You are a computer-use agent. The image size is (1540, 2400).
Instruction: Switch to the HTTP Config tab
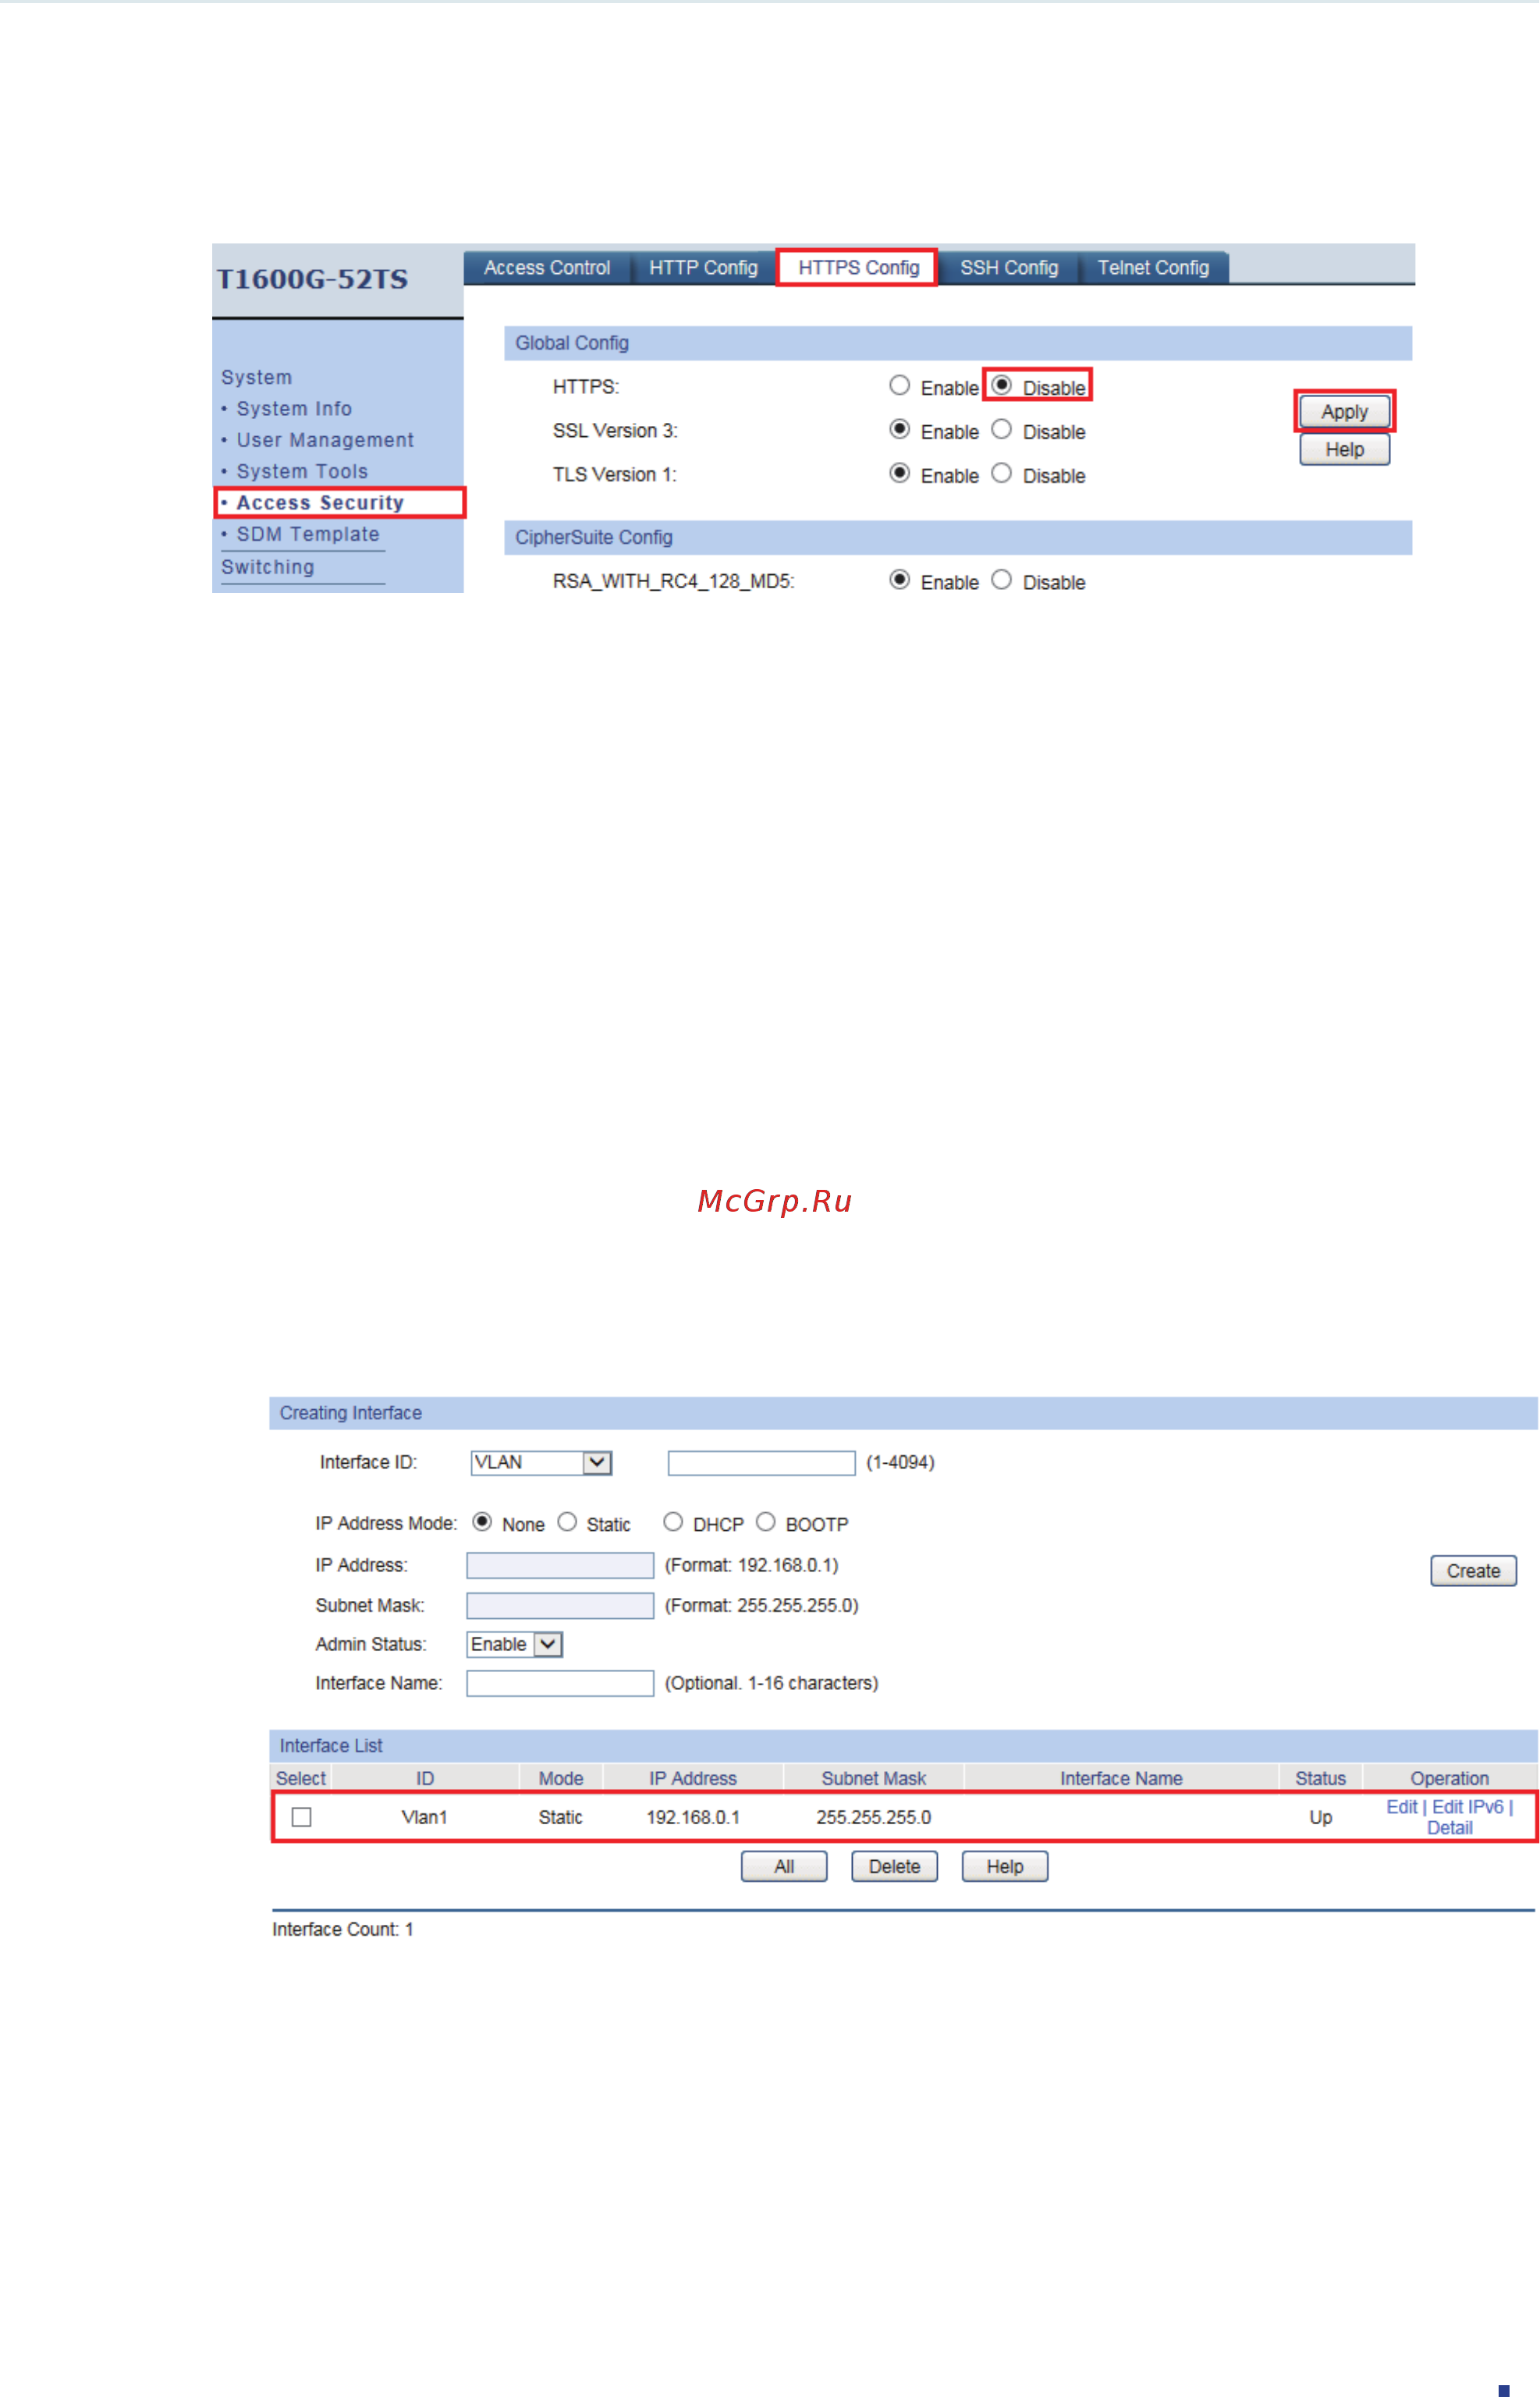point(703,268)
